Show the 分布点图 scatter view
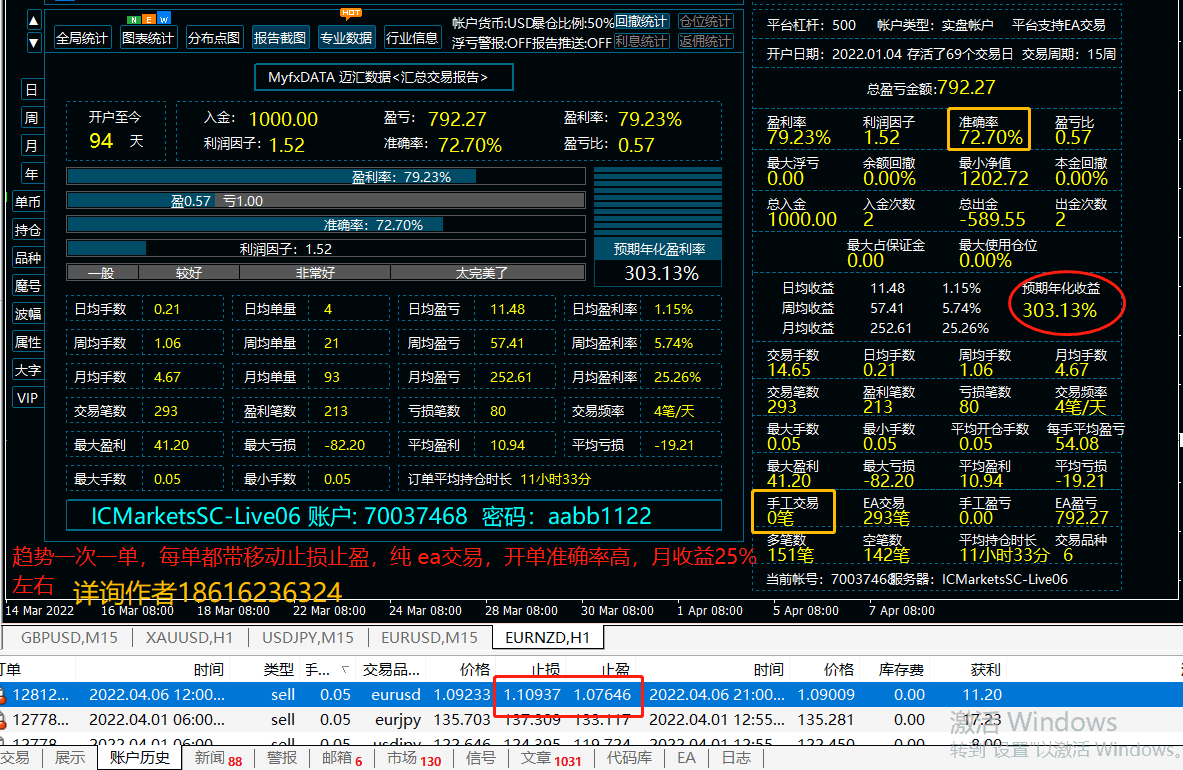The image size is (1183, 770). pyautogui.click(x=214, y=38)
